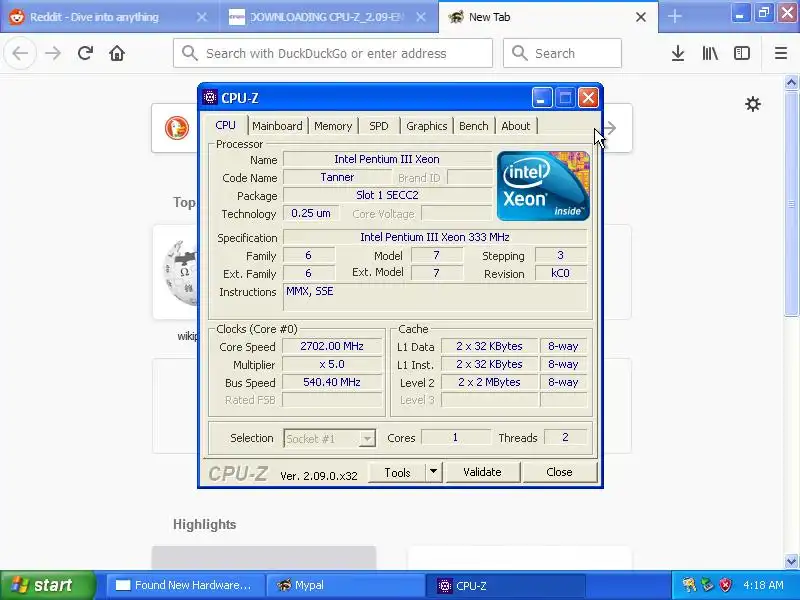Open the Mainboard tab in CPU-Z
This screenshot has height=600, width=800.
(277, 126)
